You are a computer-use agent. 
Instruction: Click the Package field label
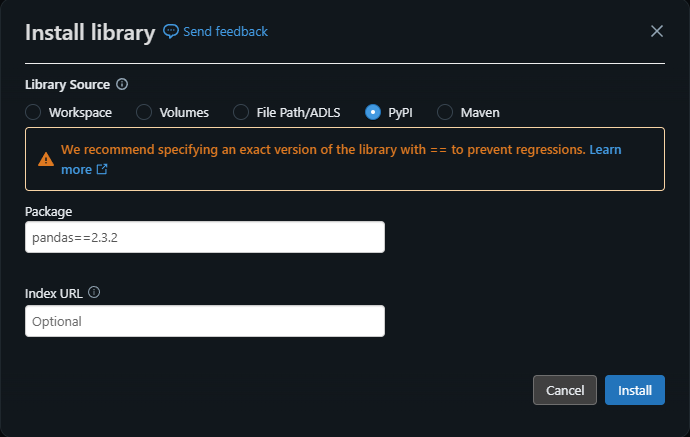pos(49,211)
